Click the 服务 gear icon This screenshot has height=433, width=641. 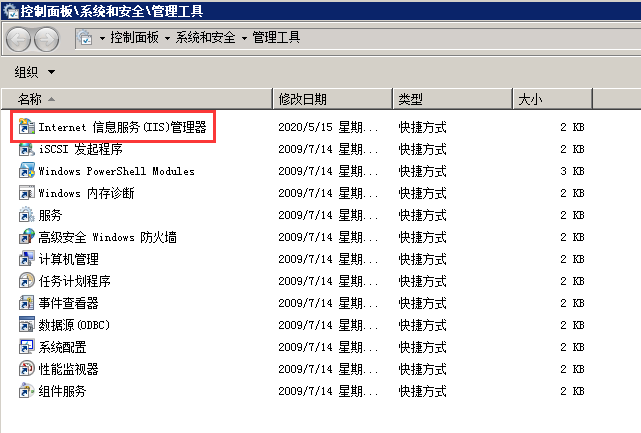[27, 215]
